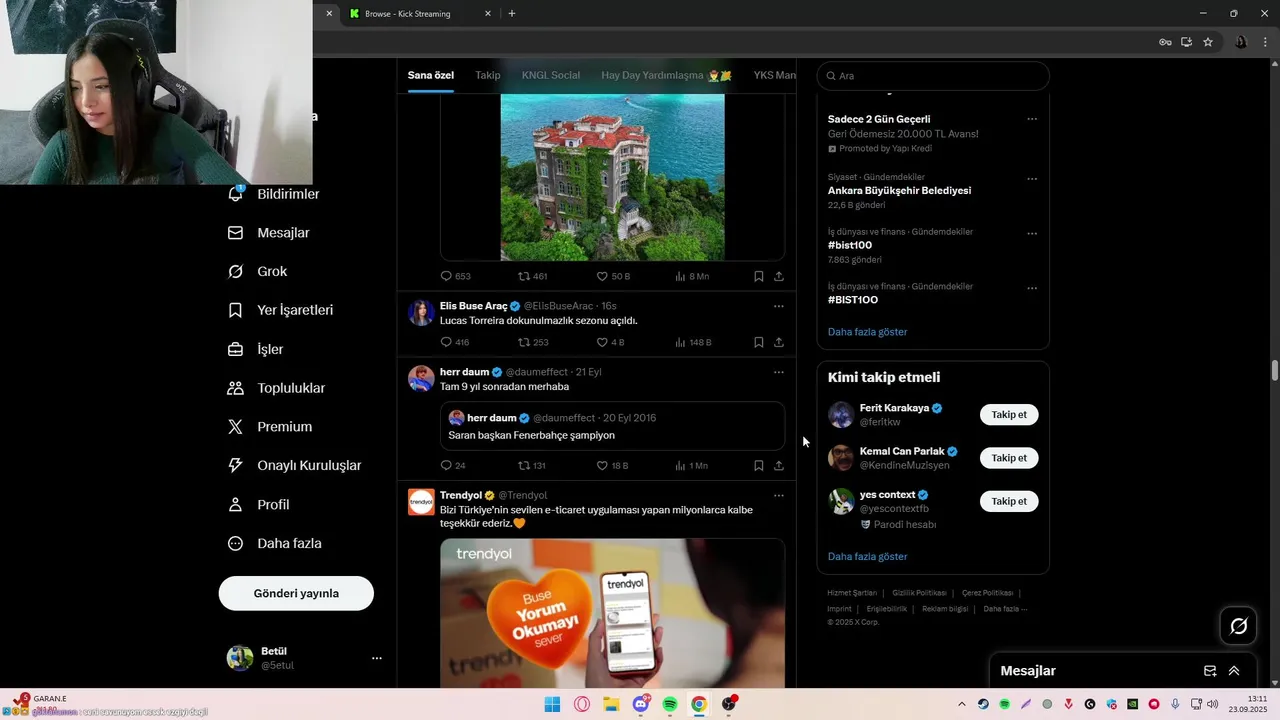Bookmark the herr daum post

pos(759,465)
